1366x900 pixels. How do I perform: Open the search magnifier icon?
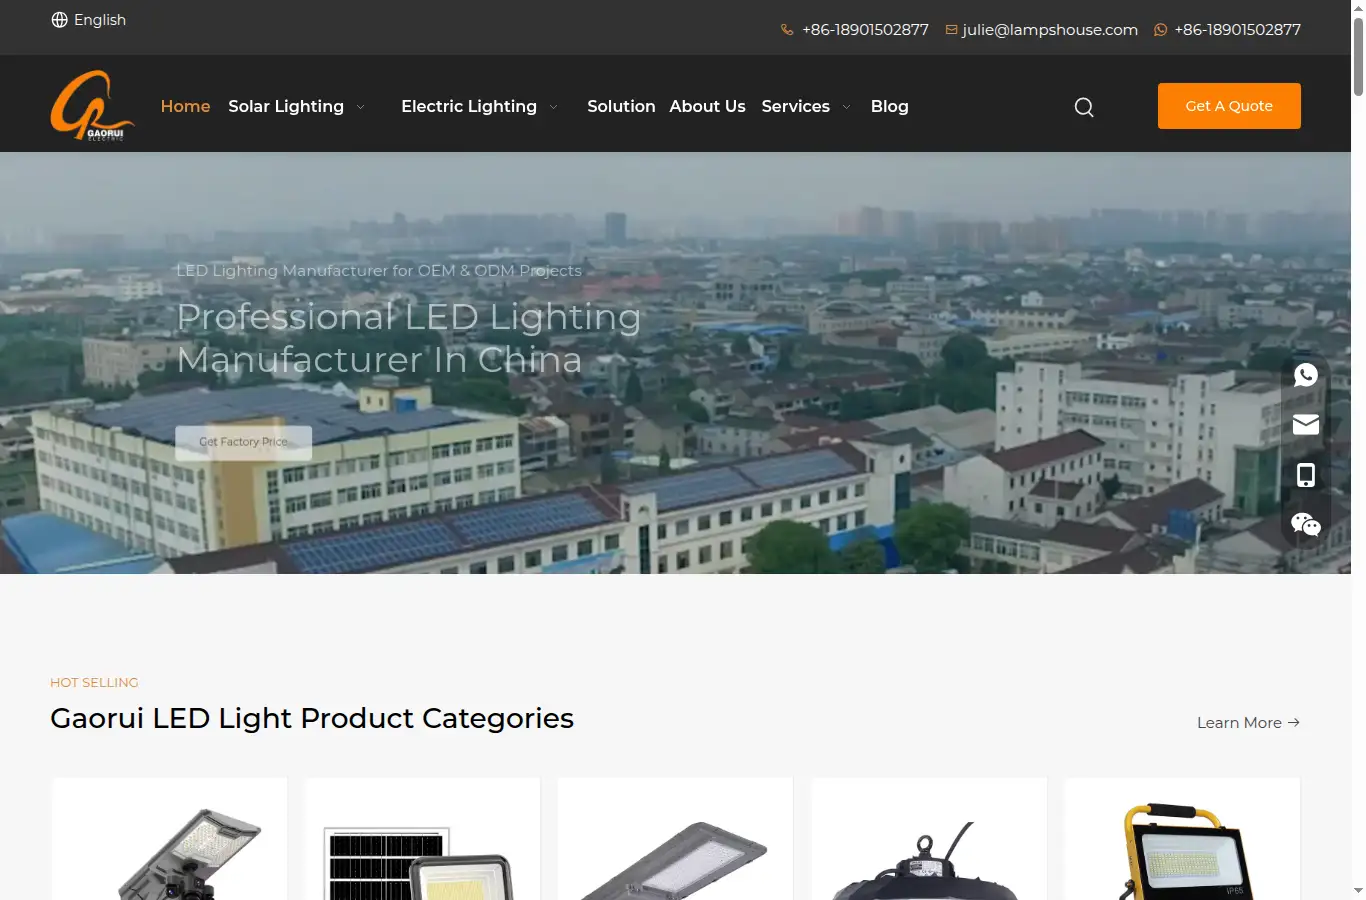[x=1084, y=107]
